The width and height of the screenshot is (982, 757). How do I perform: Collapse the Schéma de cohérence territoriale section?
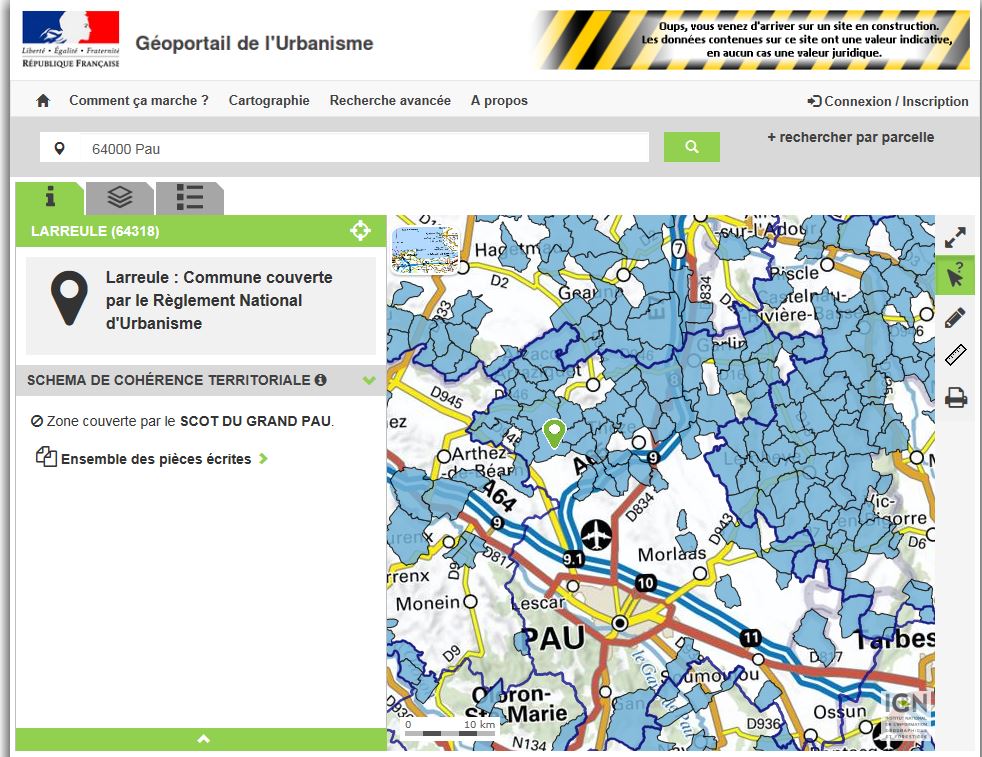click(369, 380)
